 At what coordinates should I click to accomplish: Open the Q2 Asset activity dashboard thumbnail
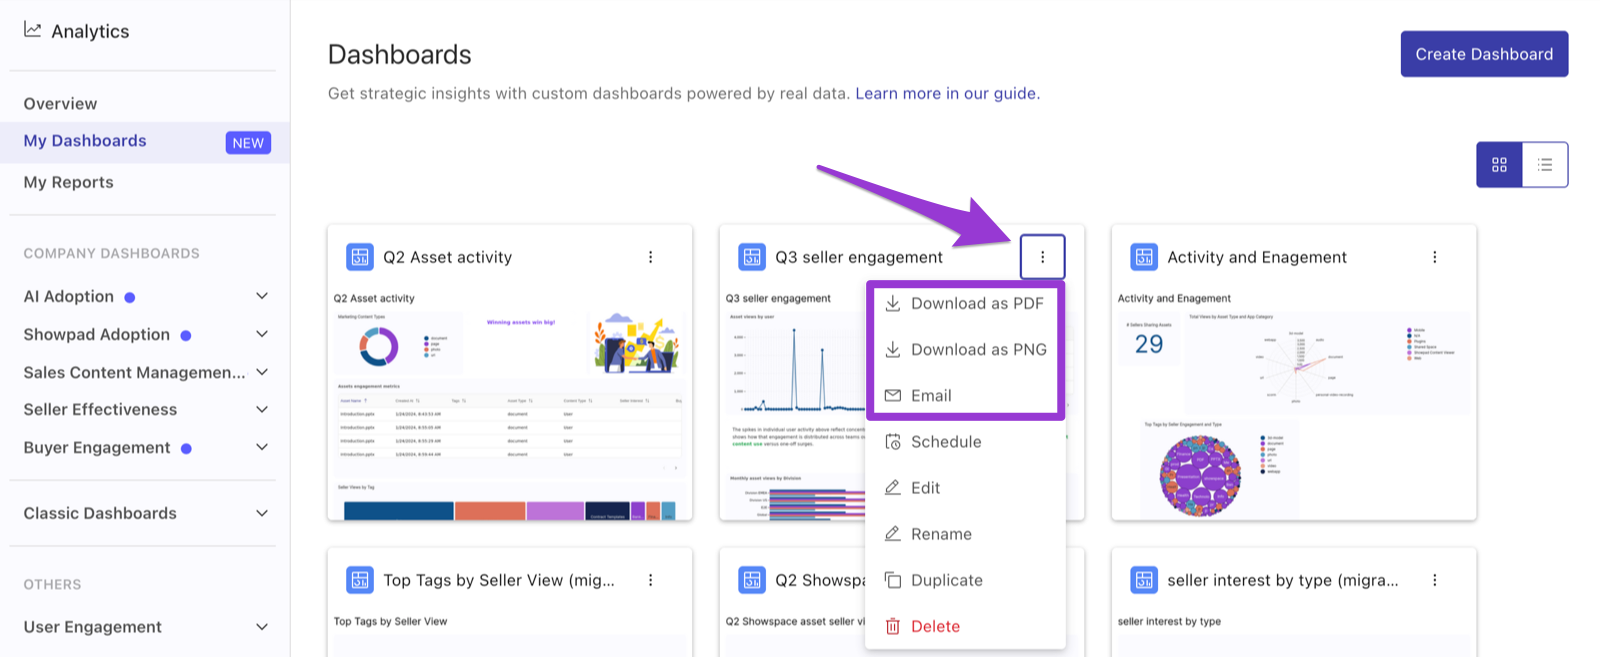coord(510,405)
